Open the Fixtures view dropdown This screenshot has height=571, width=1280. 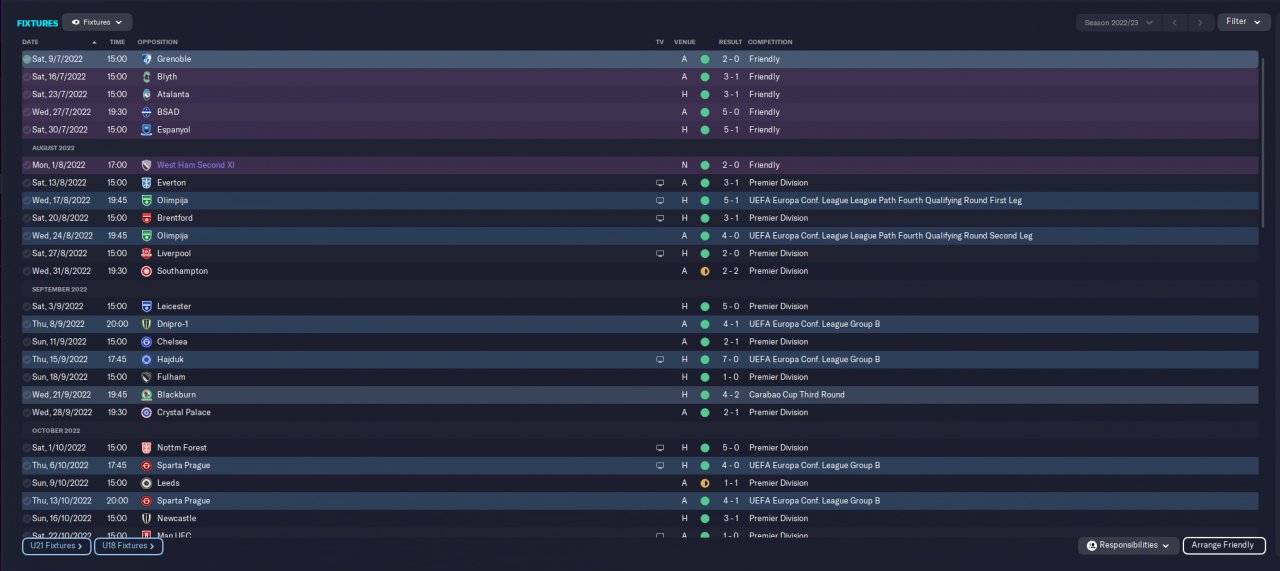[97, 22]
